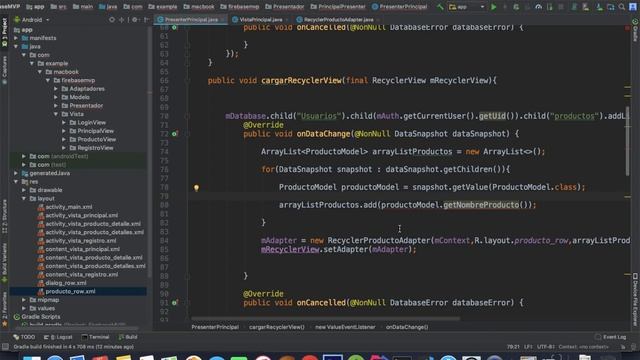Open the app run configuration dropdown

(466, 7)
